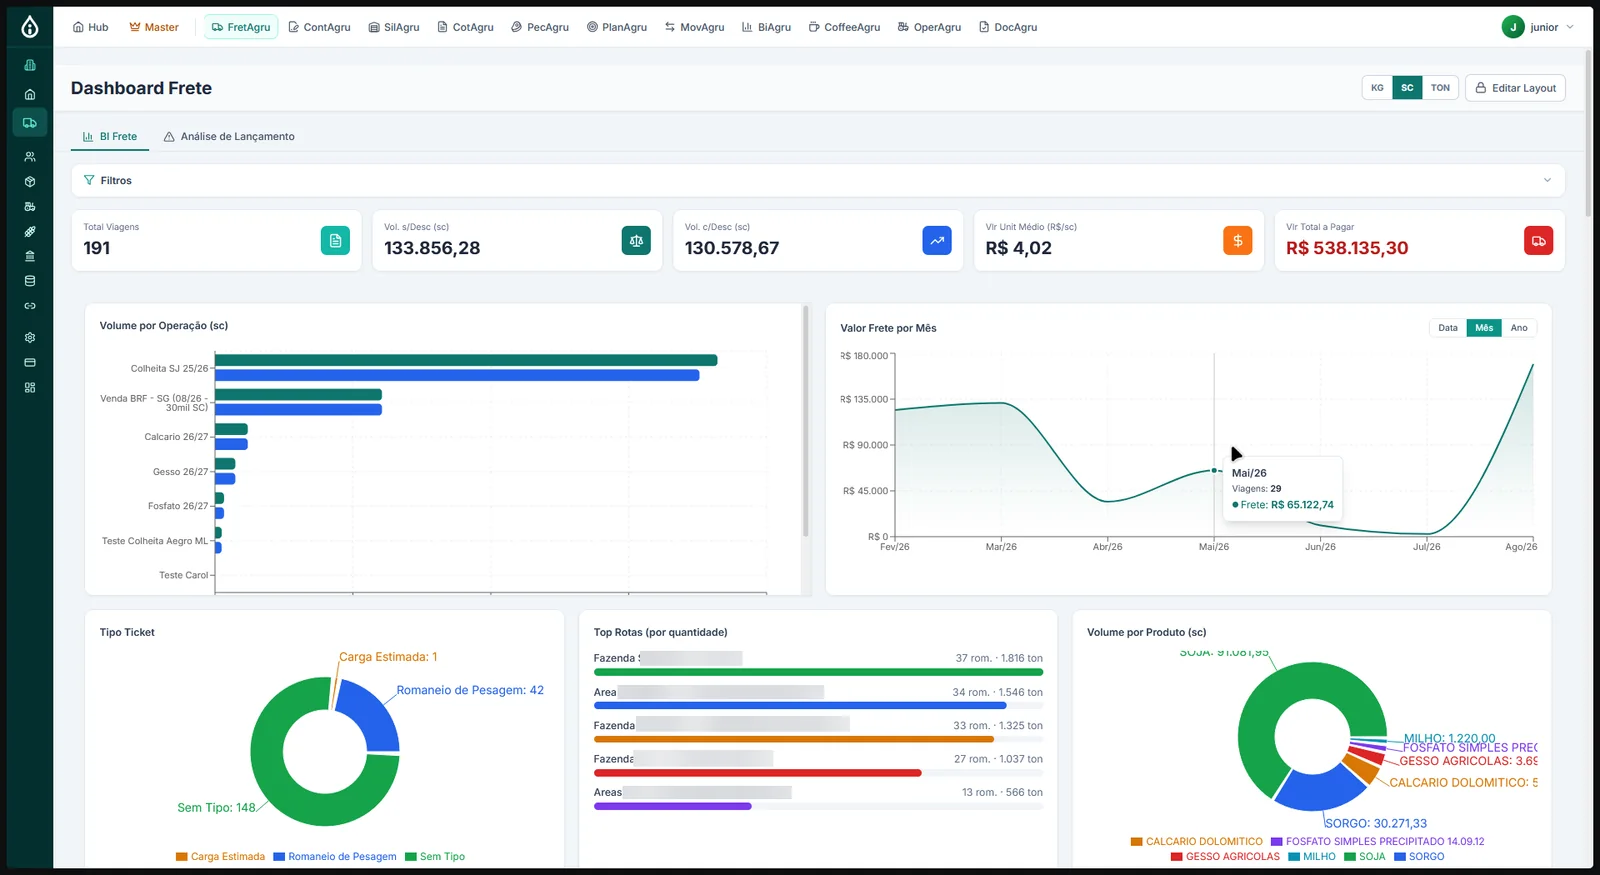Screen dimensions: 1600x875
Task: Switch unit to SC
Action: (1407, 88)
